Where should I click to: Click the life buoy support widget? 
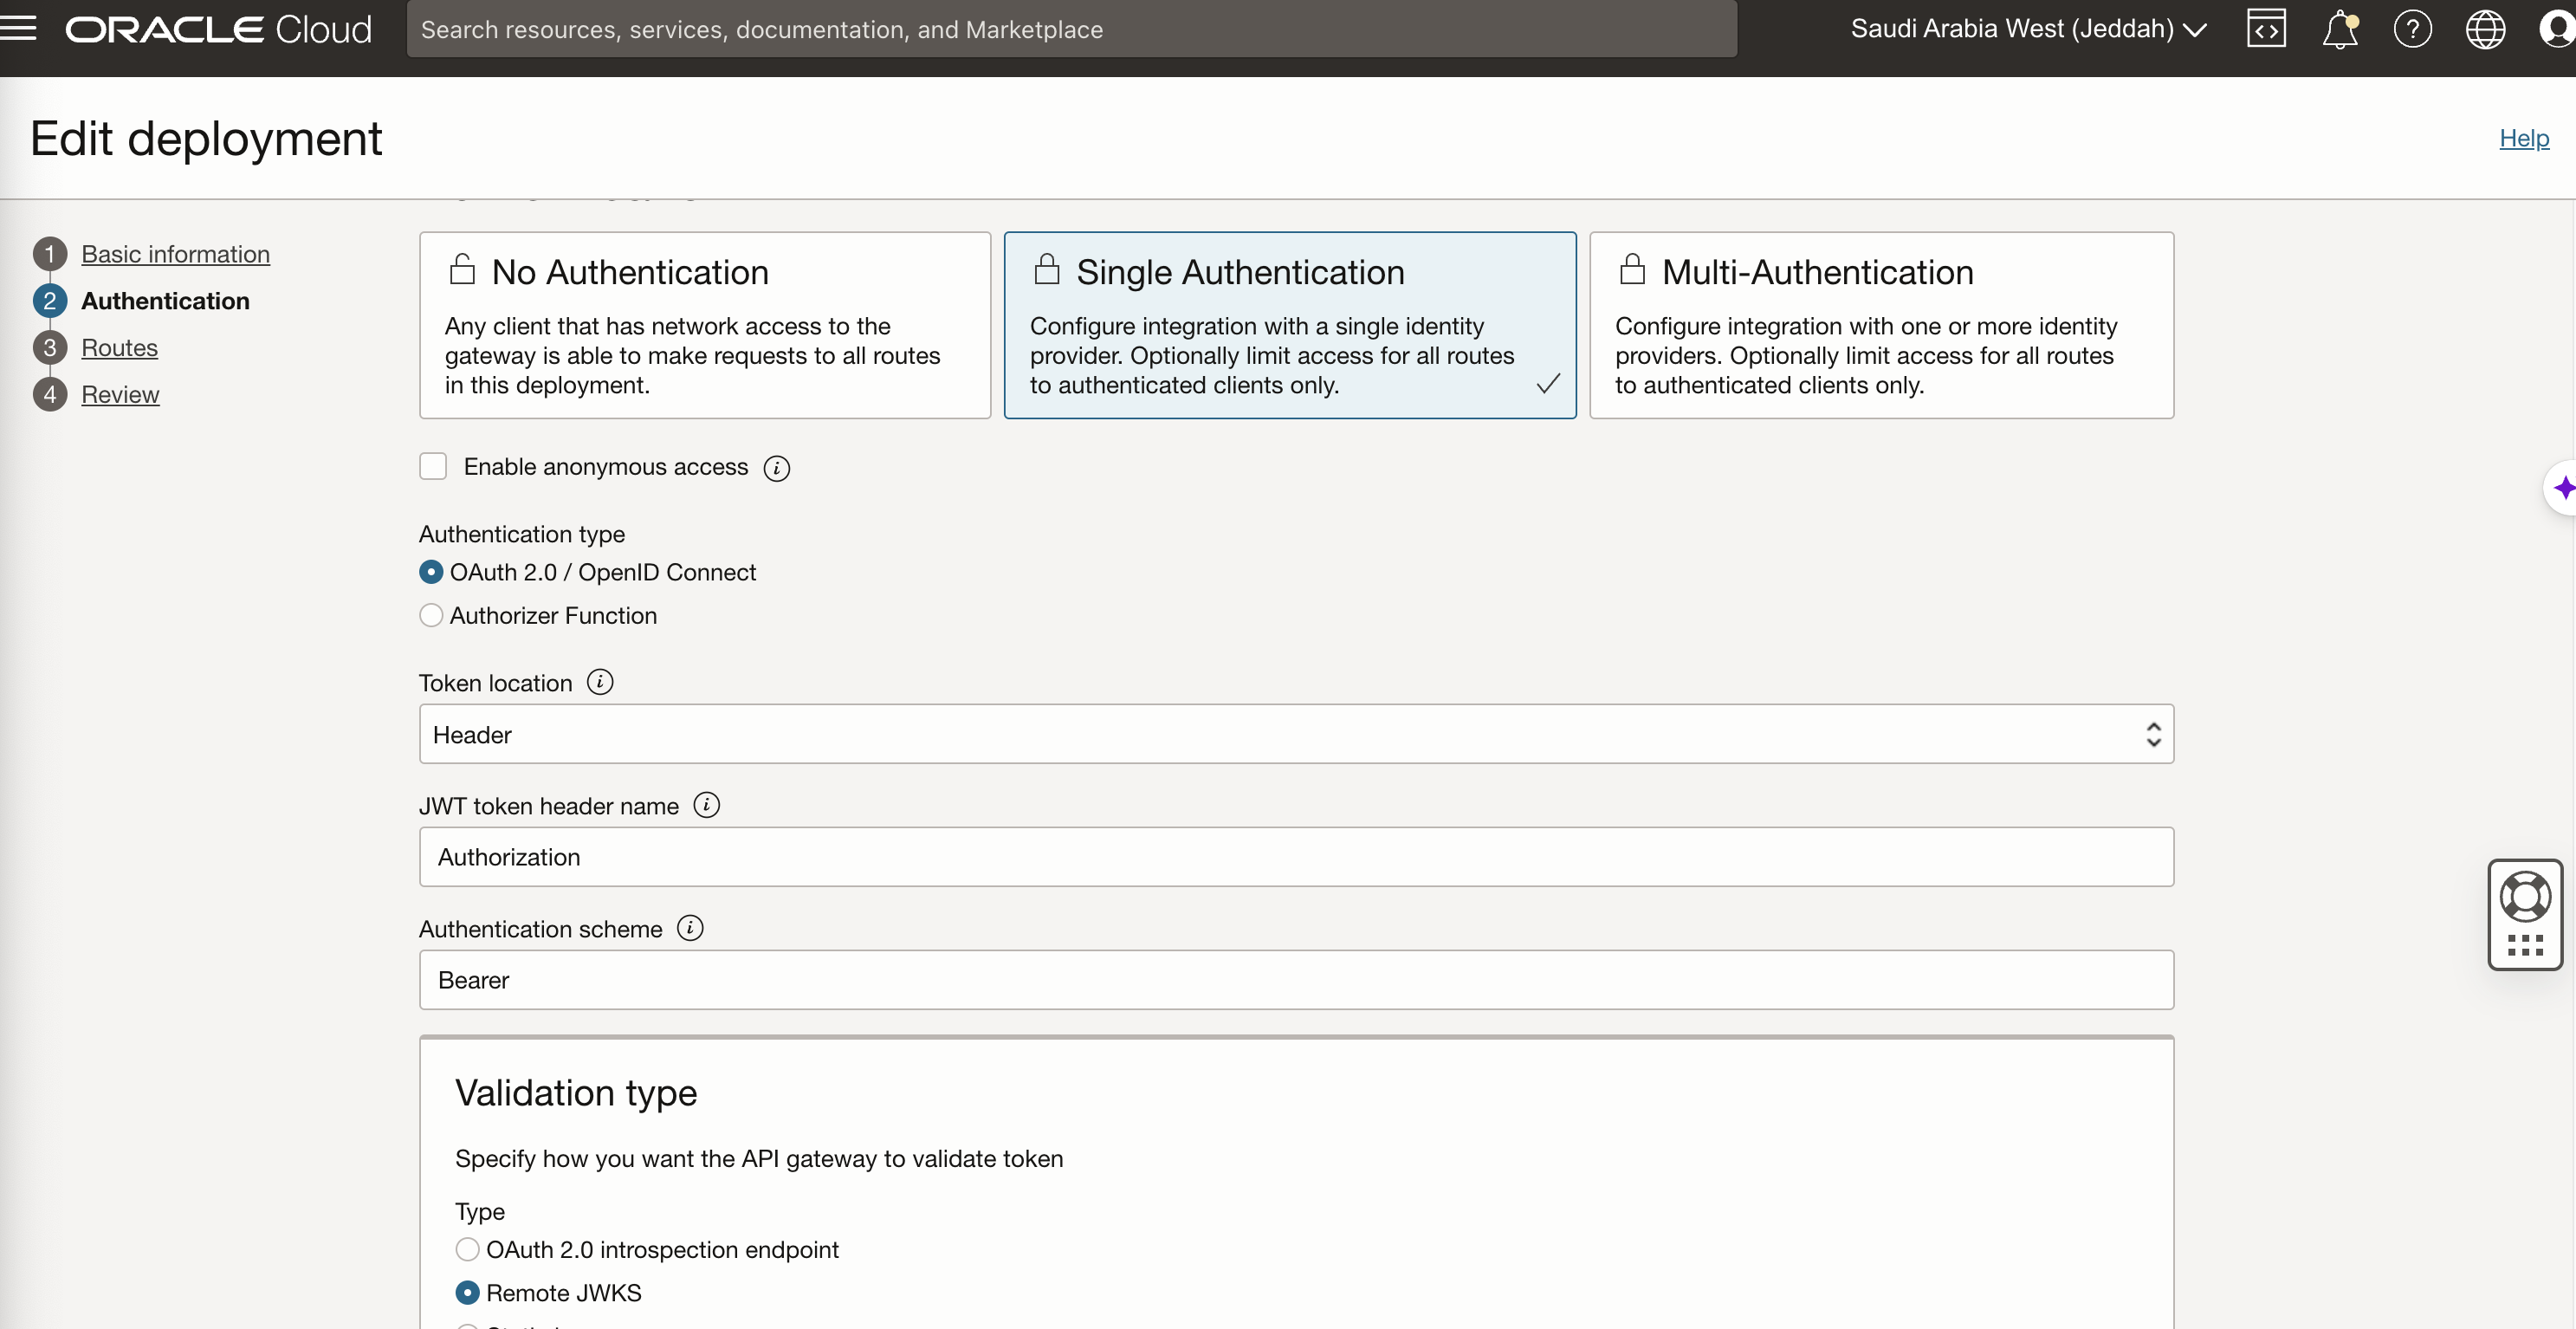coord(2525,896)
